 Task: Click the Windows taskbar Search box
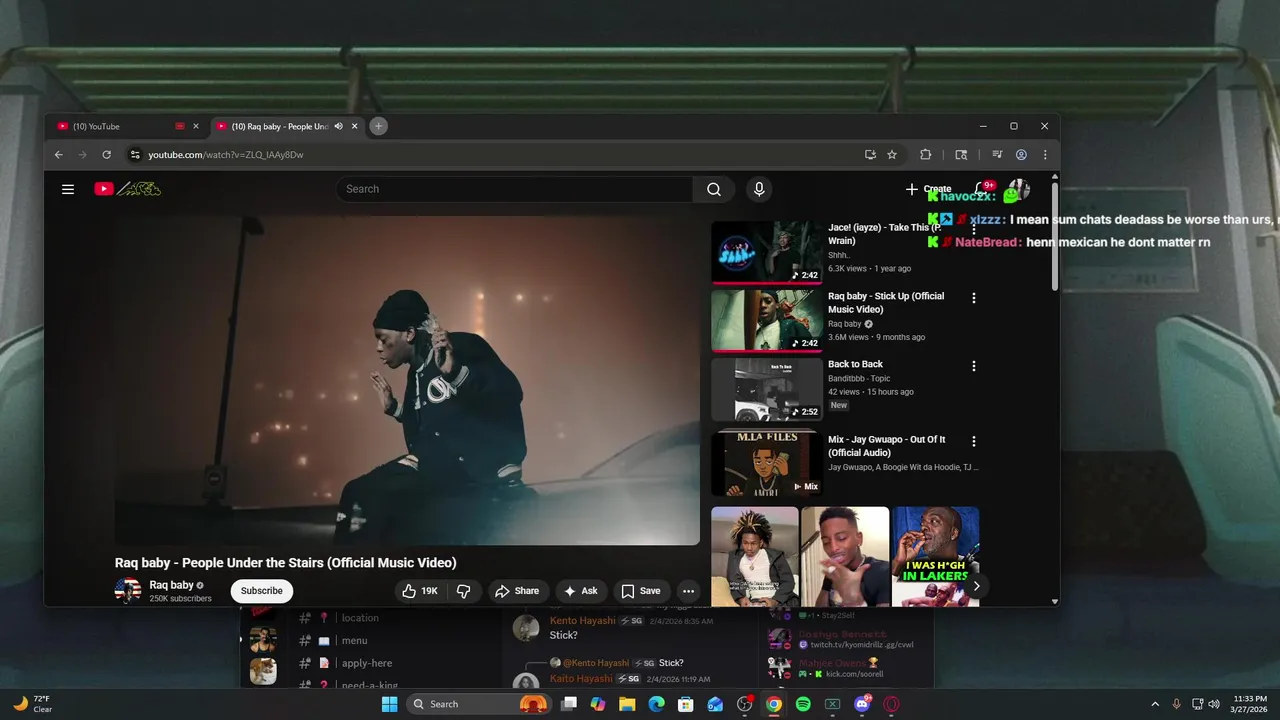click(x=479, y=704)
